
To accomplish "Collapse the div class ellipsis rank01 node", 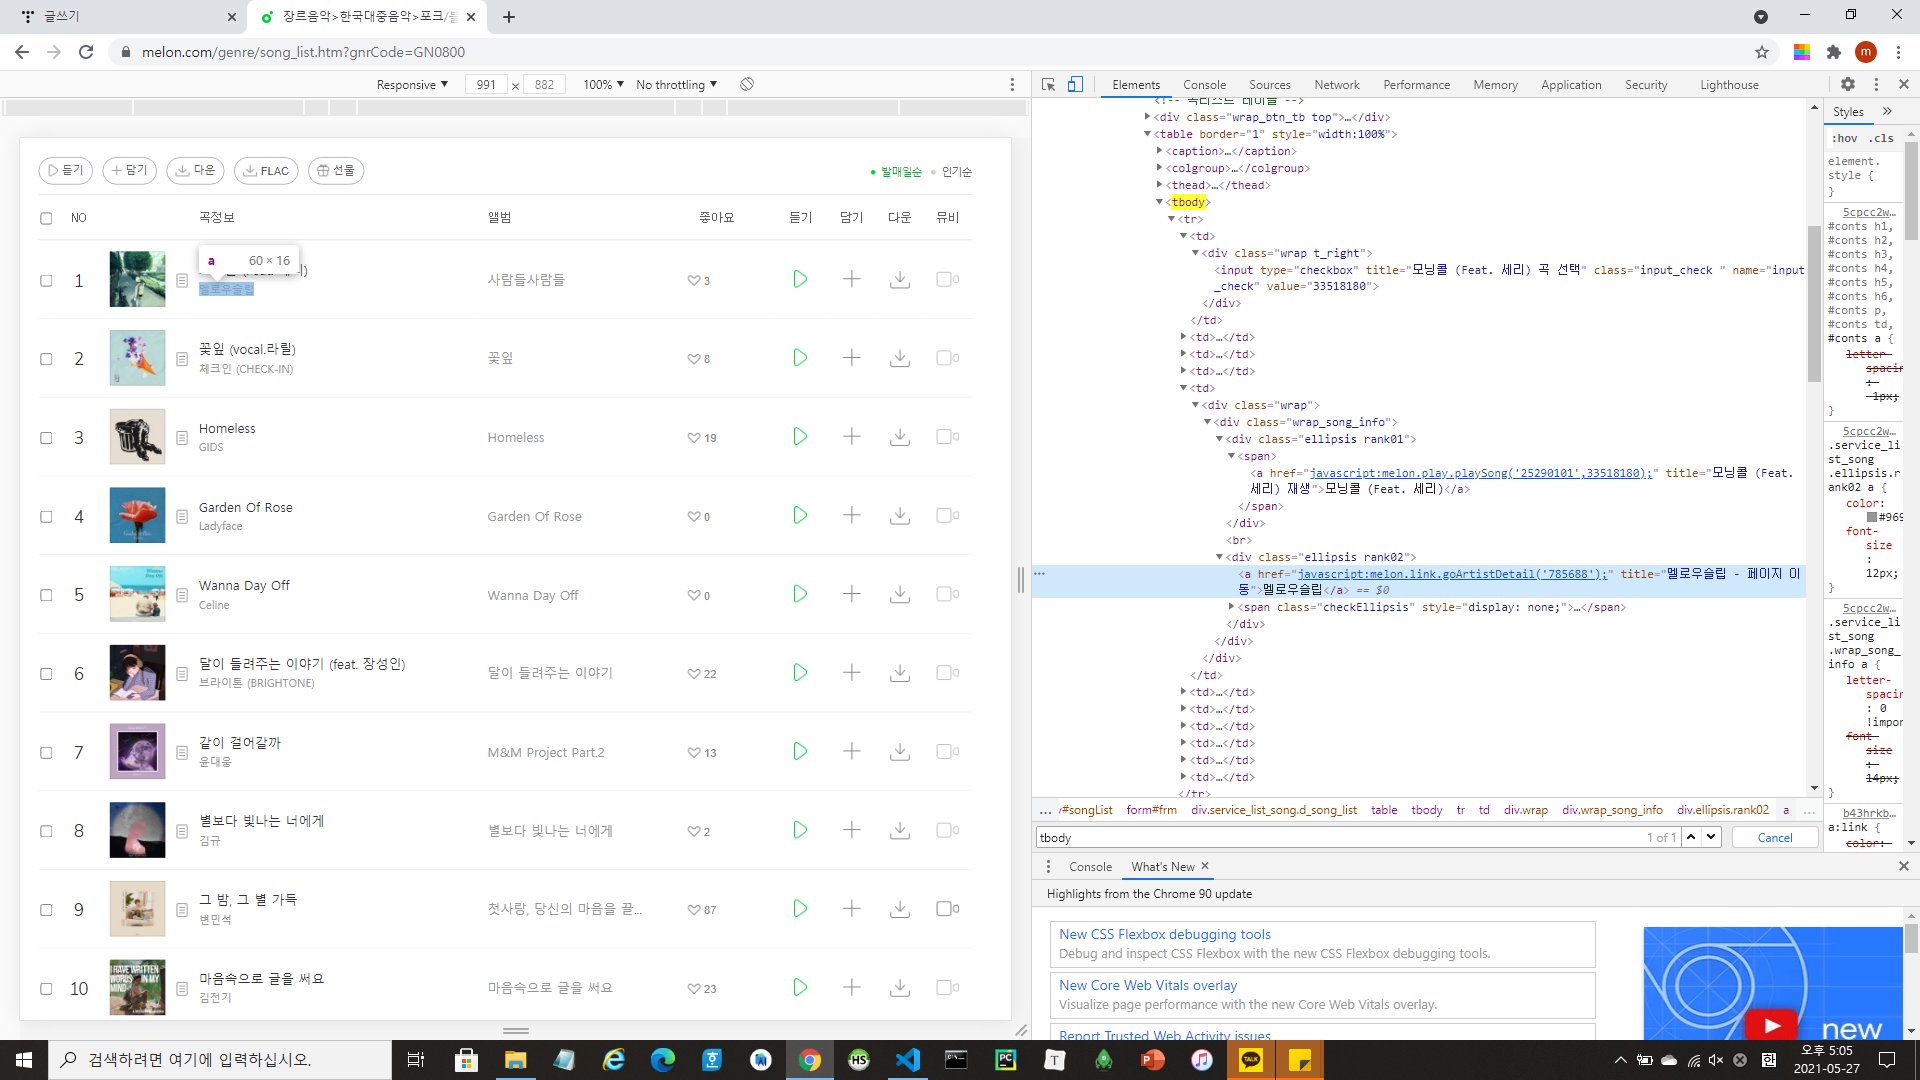I will [x=1220, y=439].
